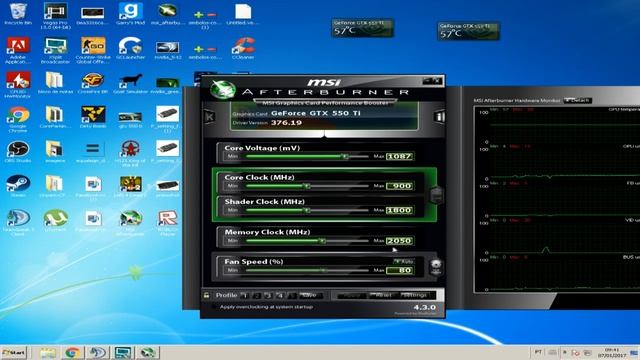Click the Afterburner information 'i' button

point(439,117)
